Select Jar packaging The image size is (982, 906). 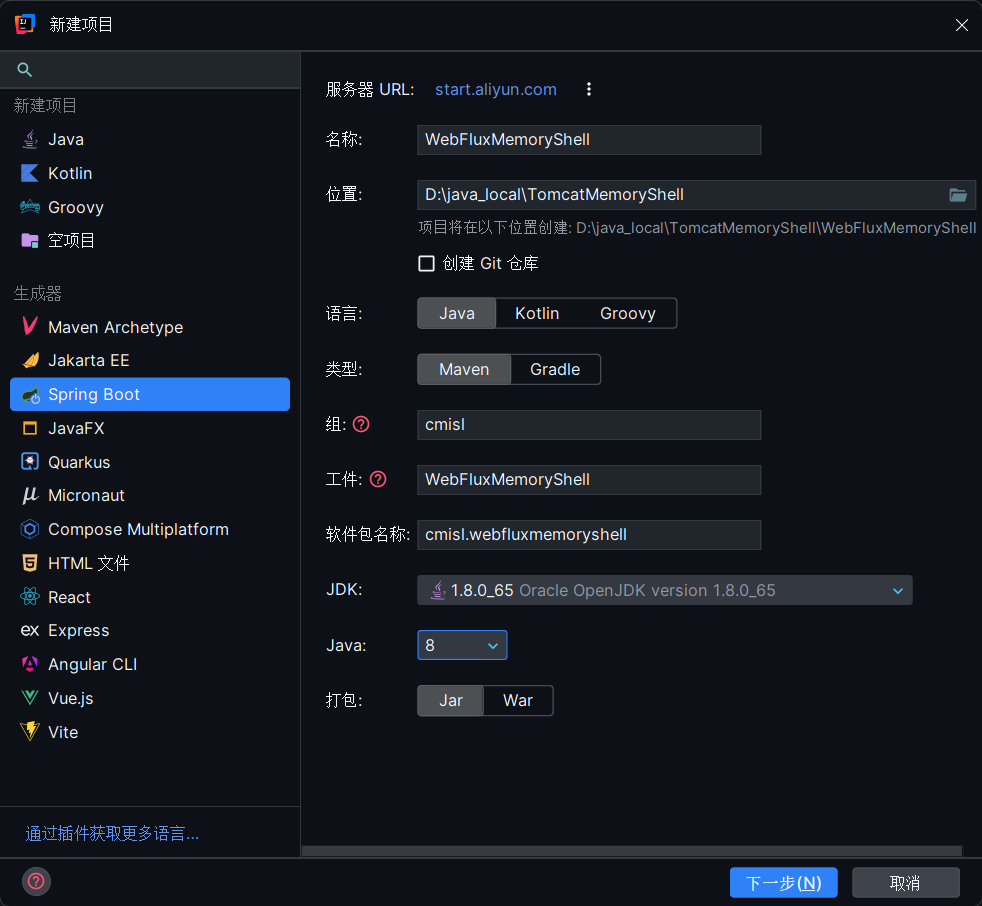[x=451, y=701]
